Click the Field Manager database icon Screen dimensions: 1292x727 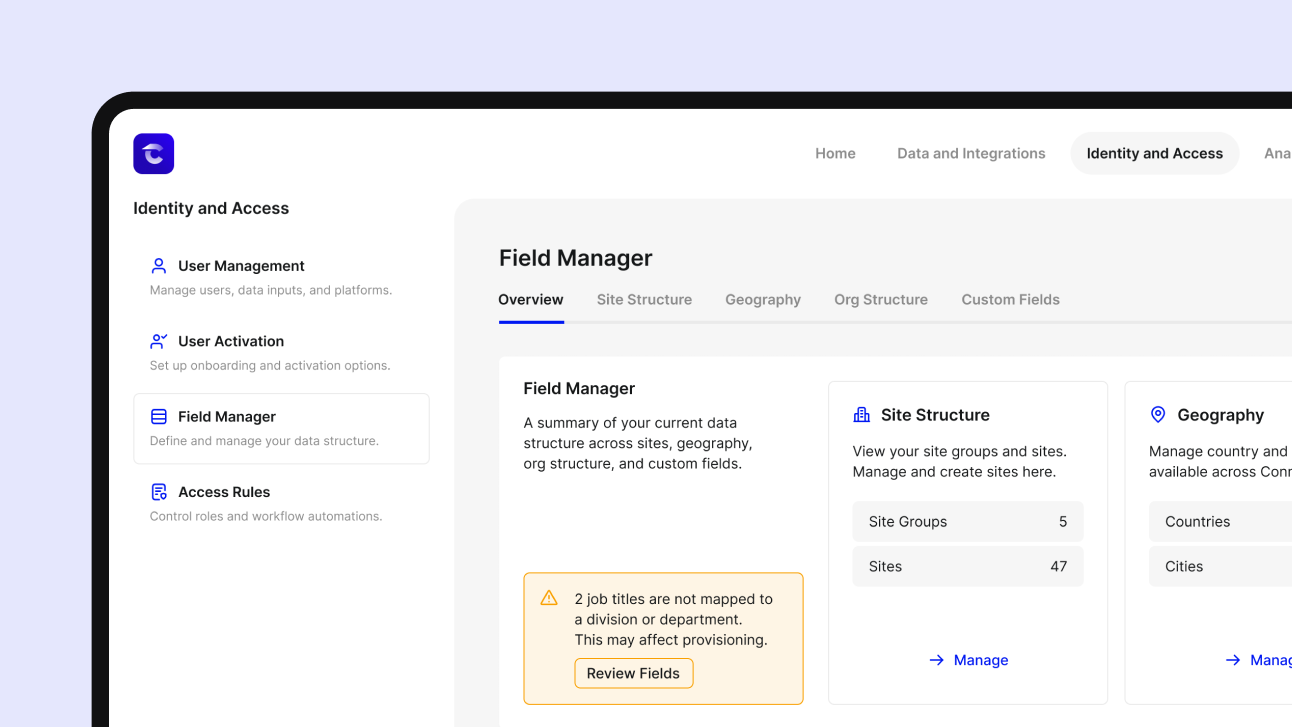[158, 417]
